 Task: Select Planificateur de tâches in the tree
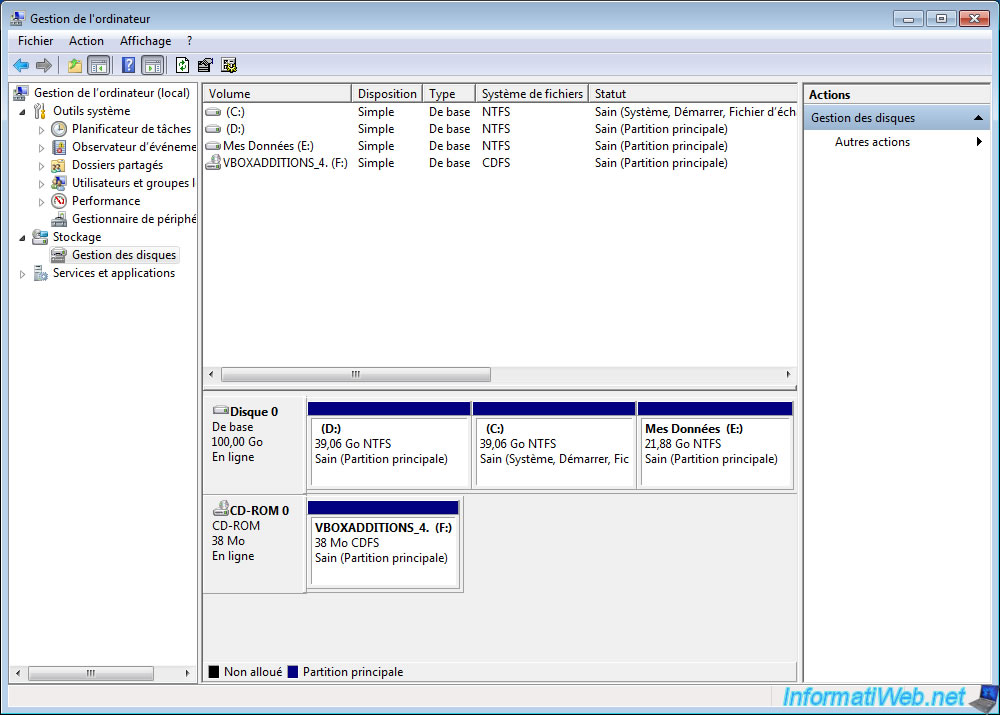[130, 129]
